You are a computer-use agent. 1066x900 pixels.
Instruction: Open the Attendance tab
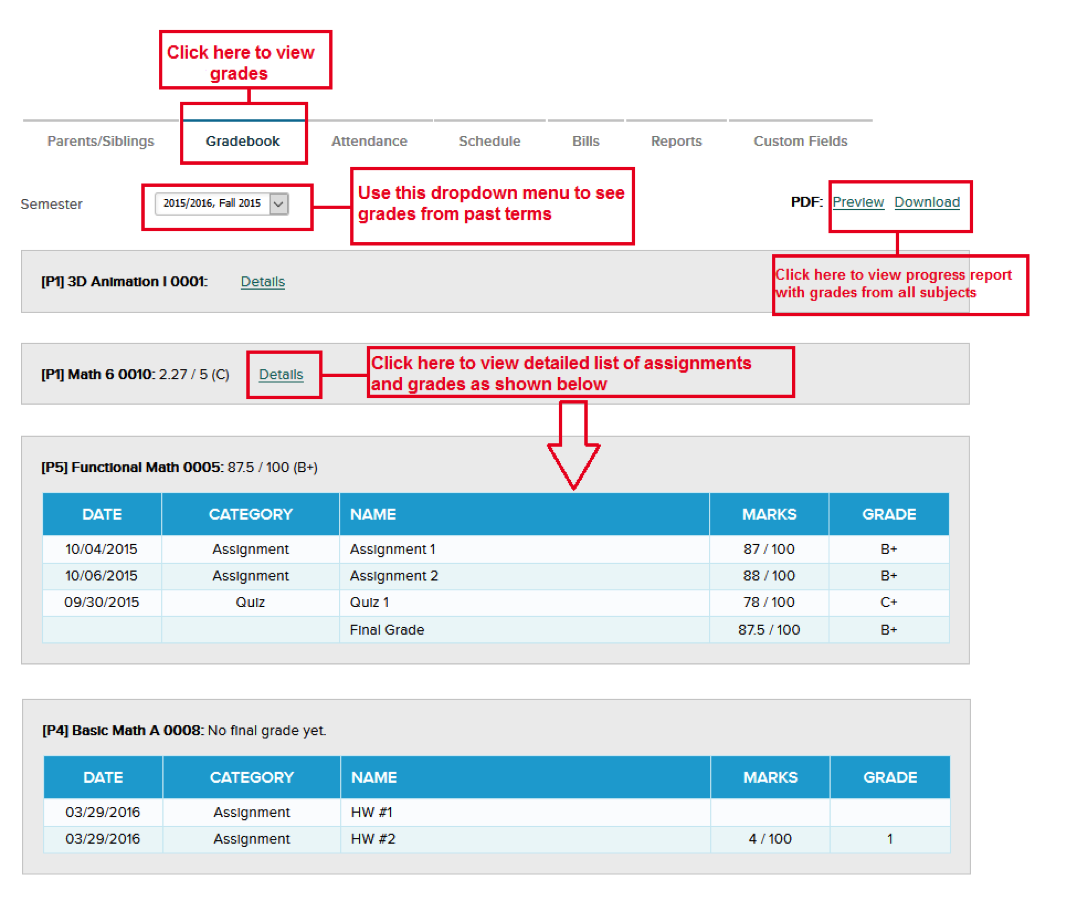click(370, 141)
